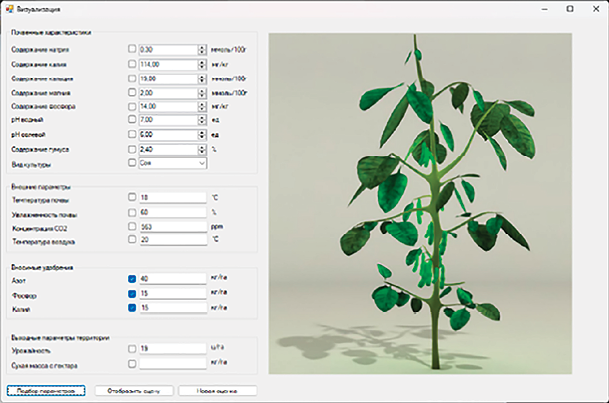This screenshot has width=609, height=403.
Task: Increase Содержание калия with spinner up arrow
Action: pos(202,60)
